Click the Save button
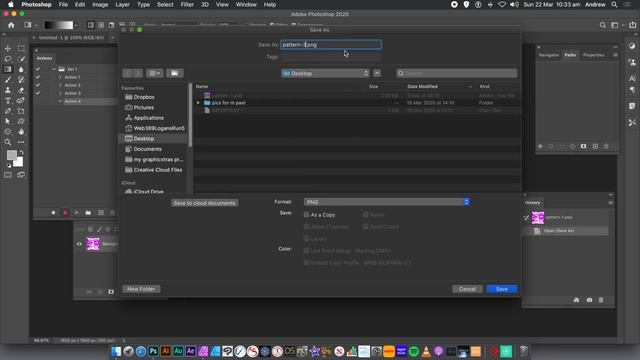640x360 pixels. (502, 289)
